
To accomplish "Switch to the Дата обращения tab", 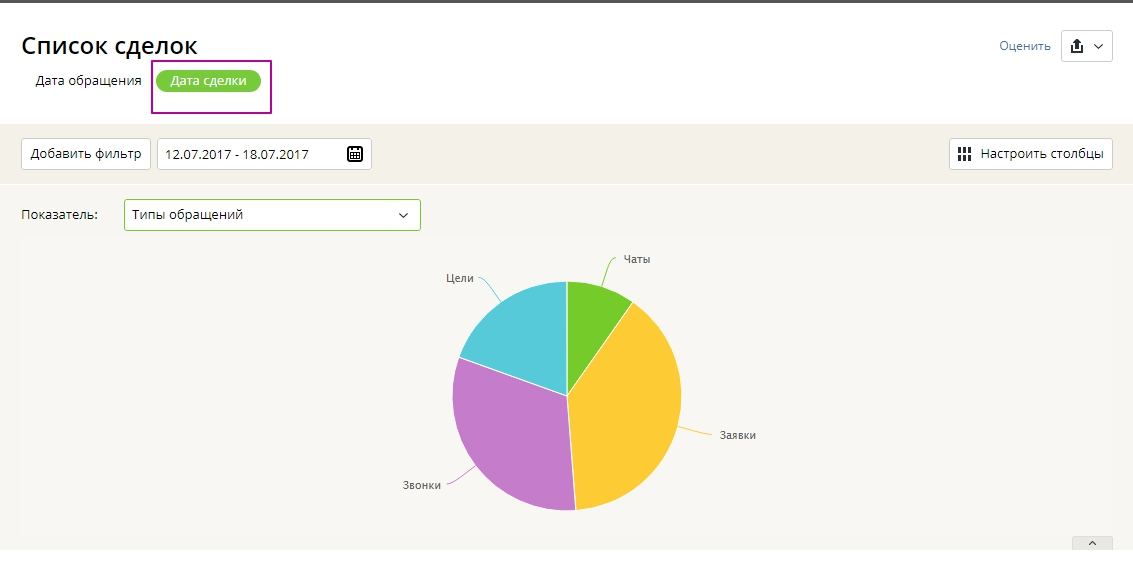I will coord(88,81).
